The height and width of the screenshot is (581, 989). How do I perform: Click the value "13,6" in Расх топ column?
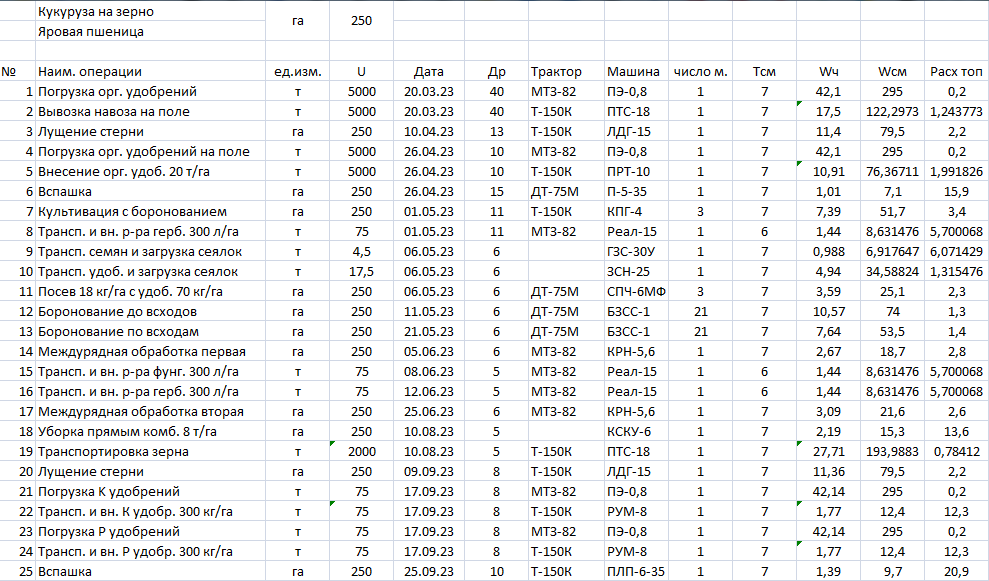(x=957, y=431)
